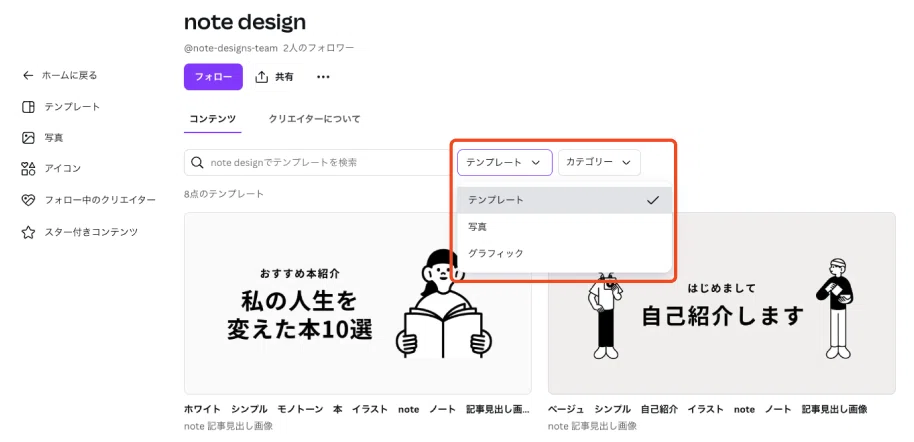Open the 自己紹介します template thumbnail
This screenshot has width=914, height=442.
click(x=722, y=303)
